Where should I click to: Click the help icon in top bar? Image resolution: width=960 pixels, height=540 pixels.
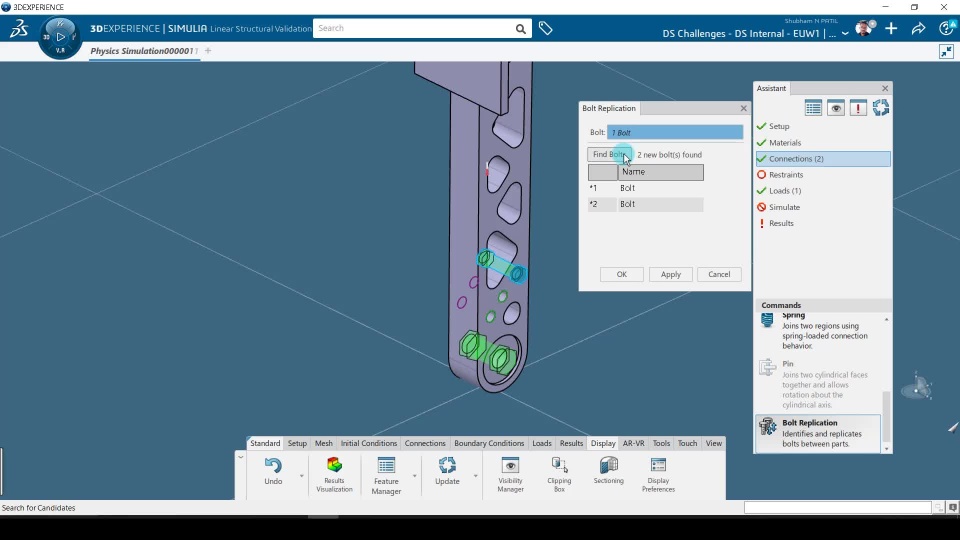pos(947,28)
